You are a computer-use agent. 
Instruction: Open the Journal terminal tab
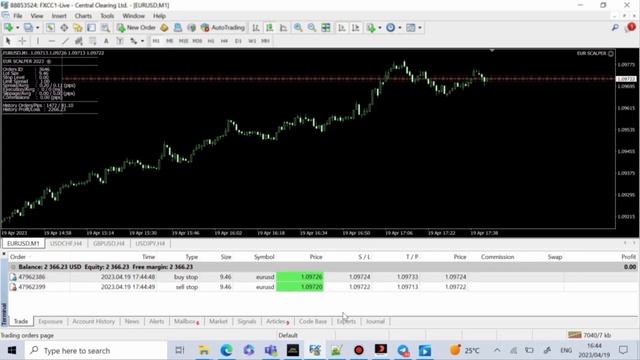[375, 322]
